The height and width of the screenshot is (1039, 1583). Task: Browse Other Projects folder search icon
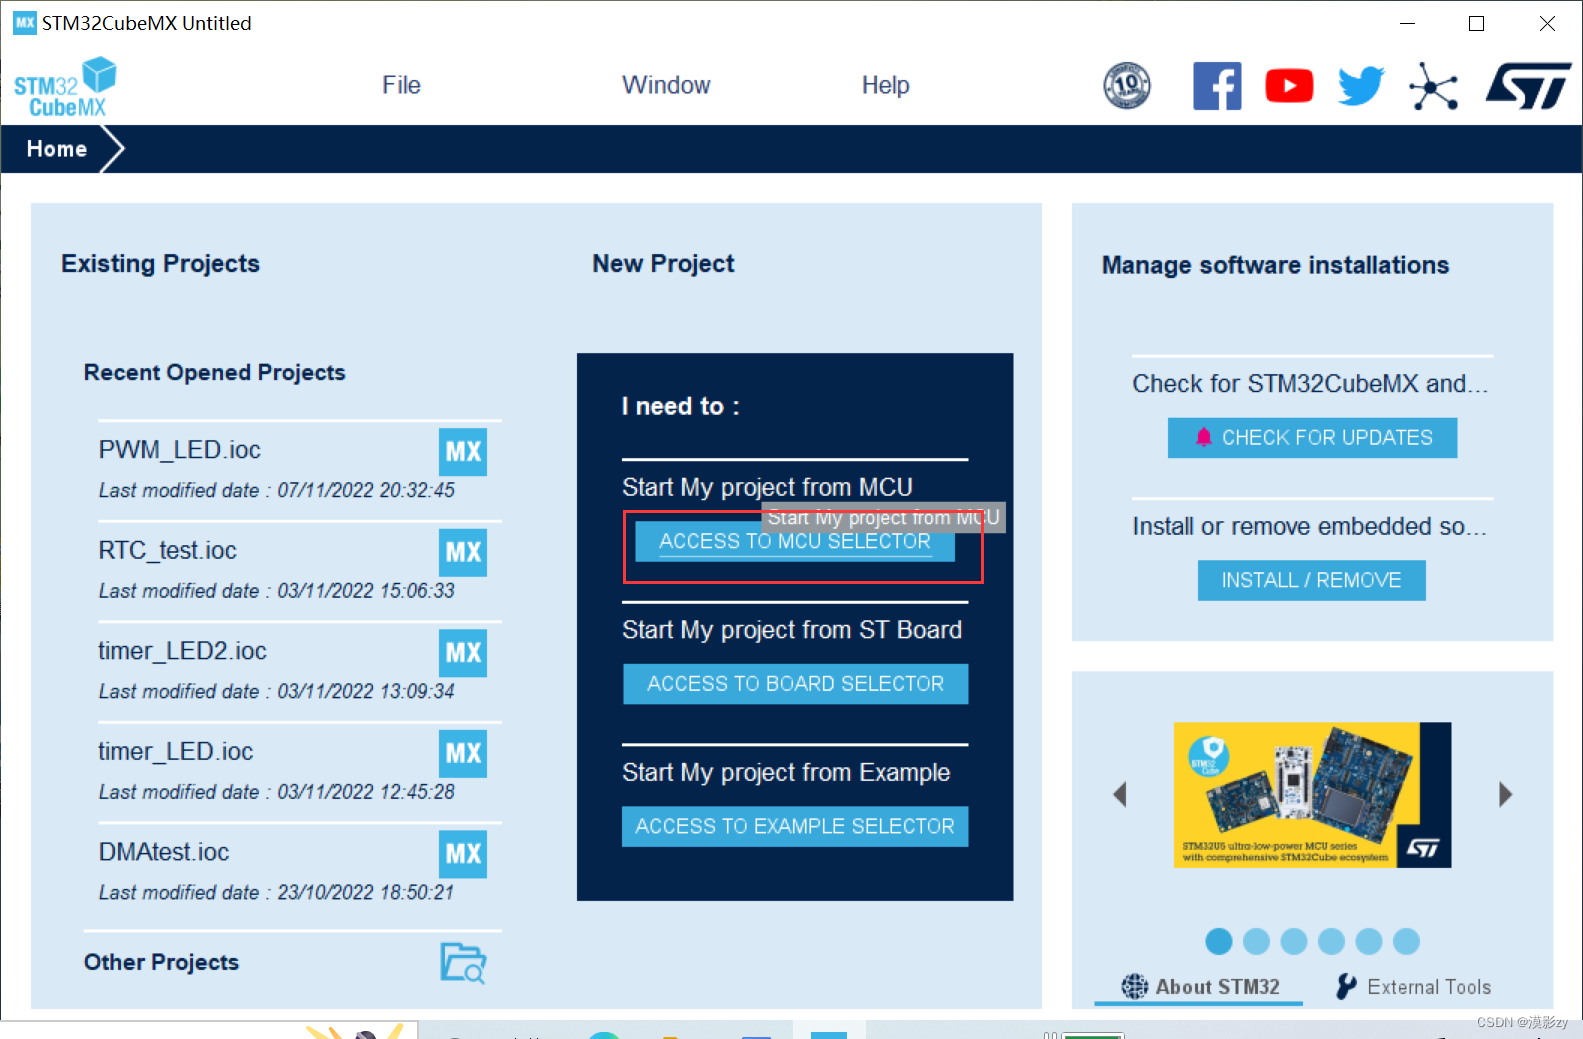click(463, 963)
